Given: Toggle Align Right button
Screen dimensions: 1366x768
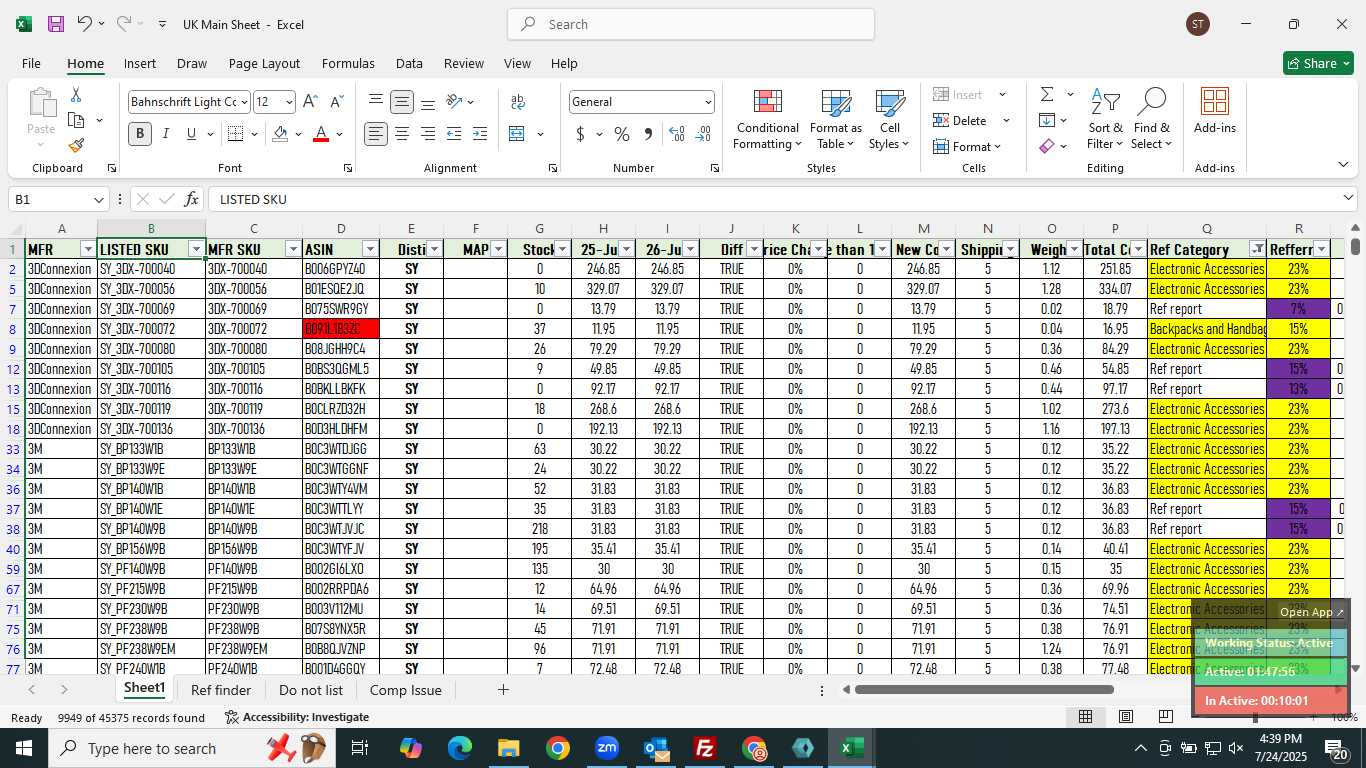Looking at the screenshot, I should pos(428,134).
